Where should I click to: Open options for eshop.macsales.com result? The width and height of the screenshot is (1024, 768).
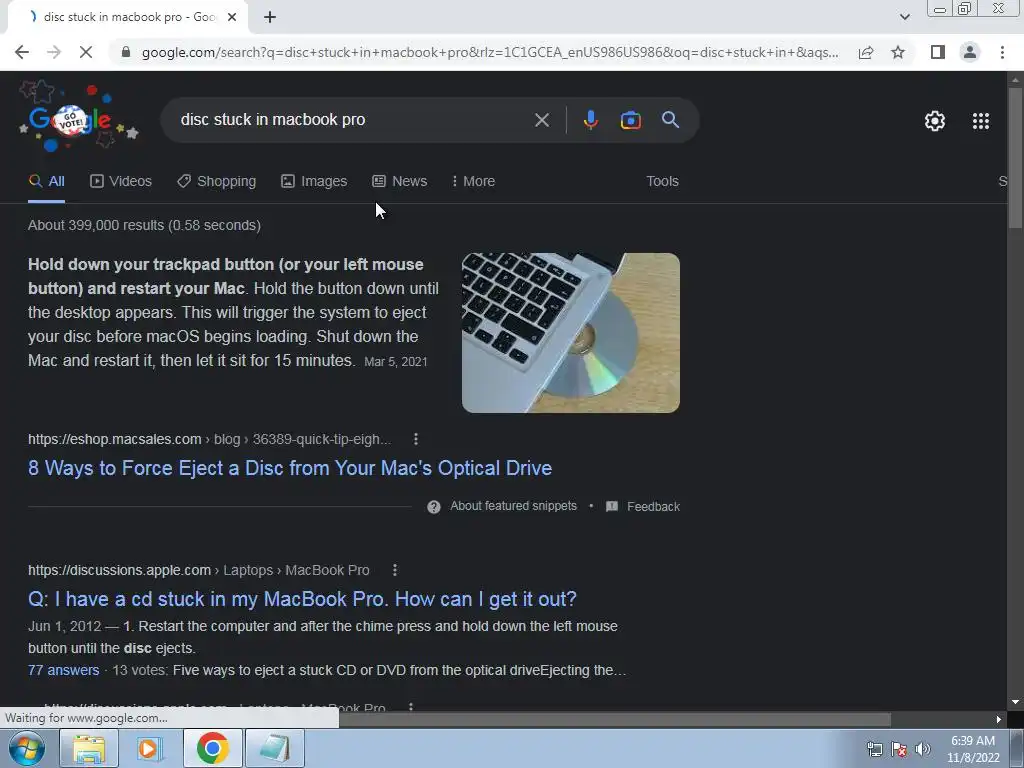tap(416, 440)
